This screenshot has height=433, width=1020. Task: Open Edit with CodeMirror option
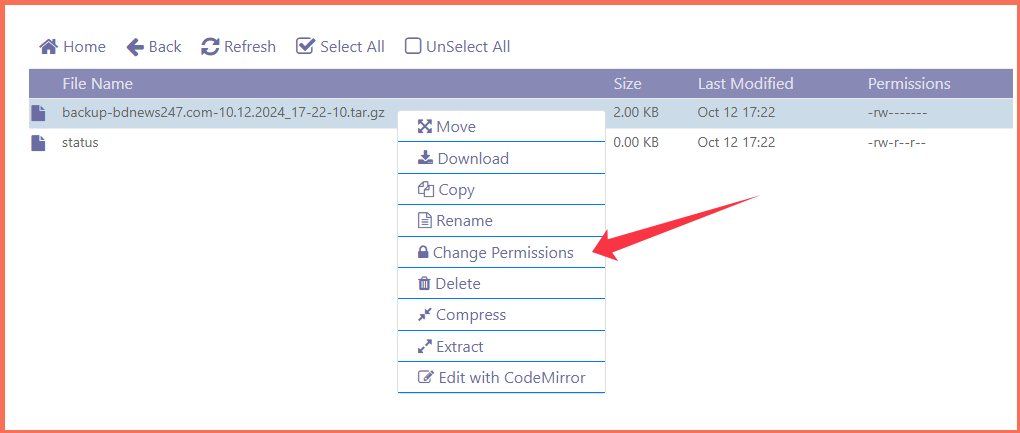(502, 378)
